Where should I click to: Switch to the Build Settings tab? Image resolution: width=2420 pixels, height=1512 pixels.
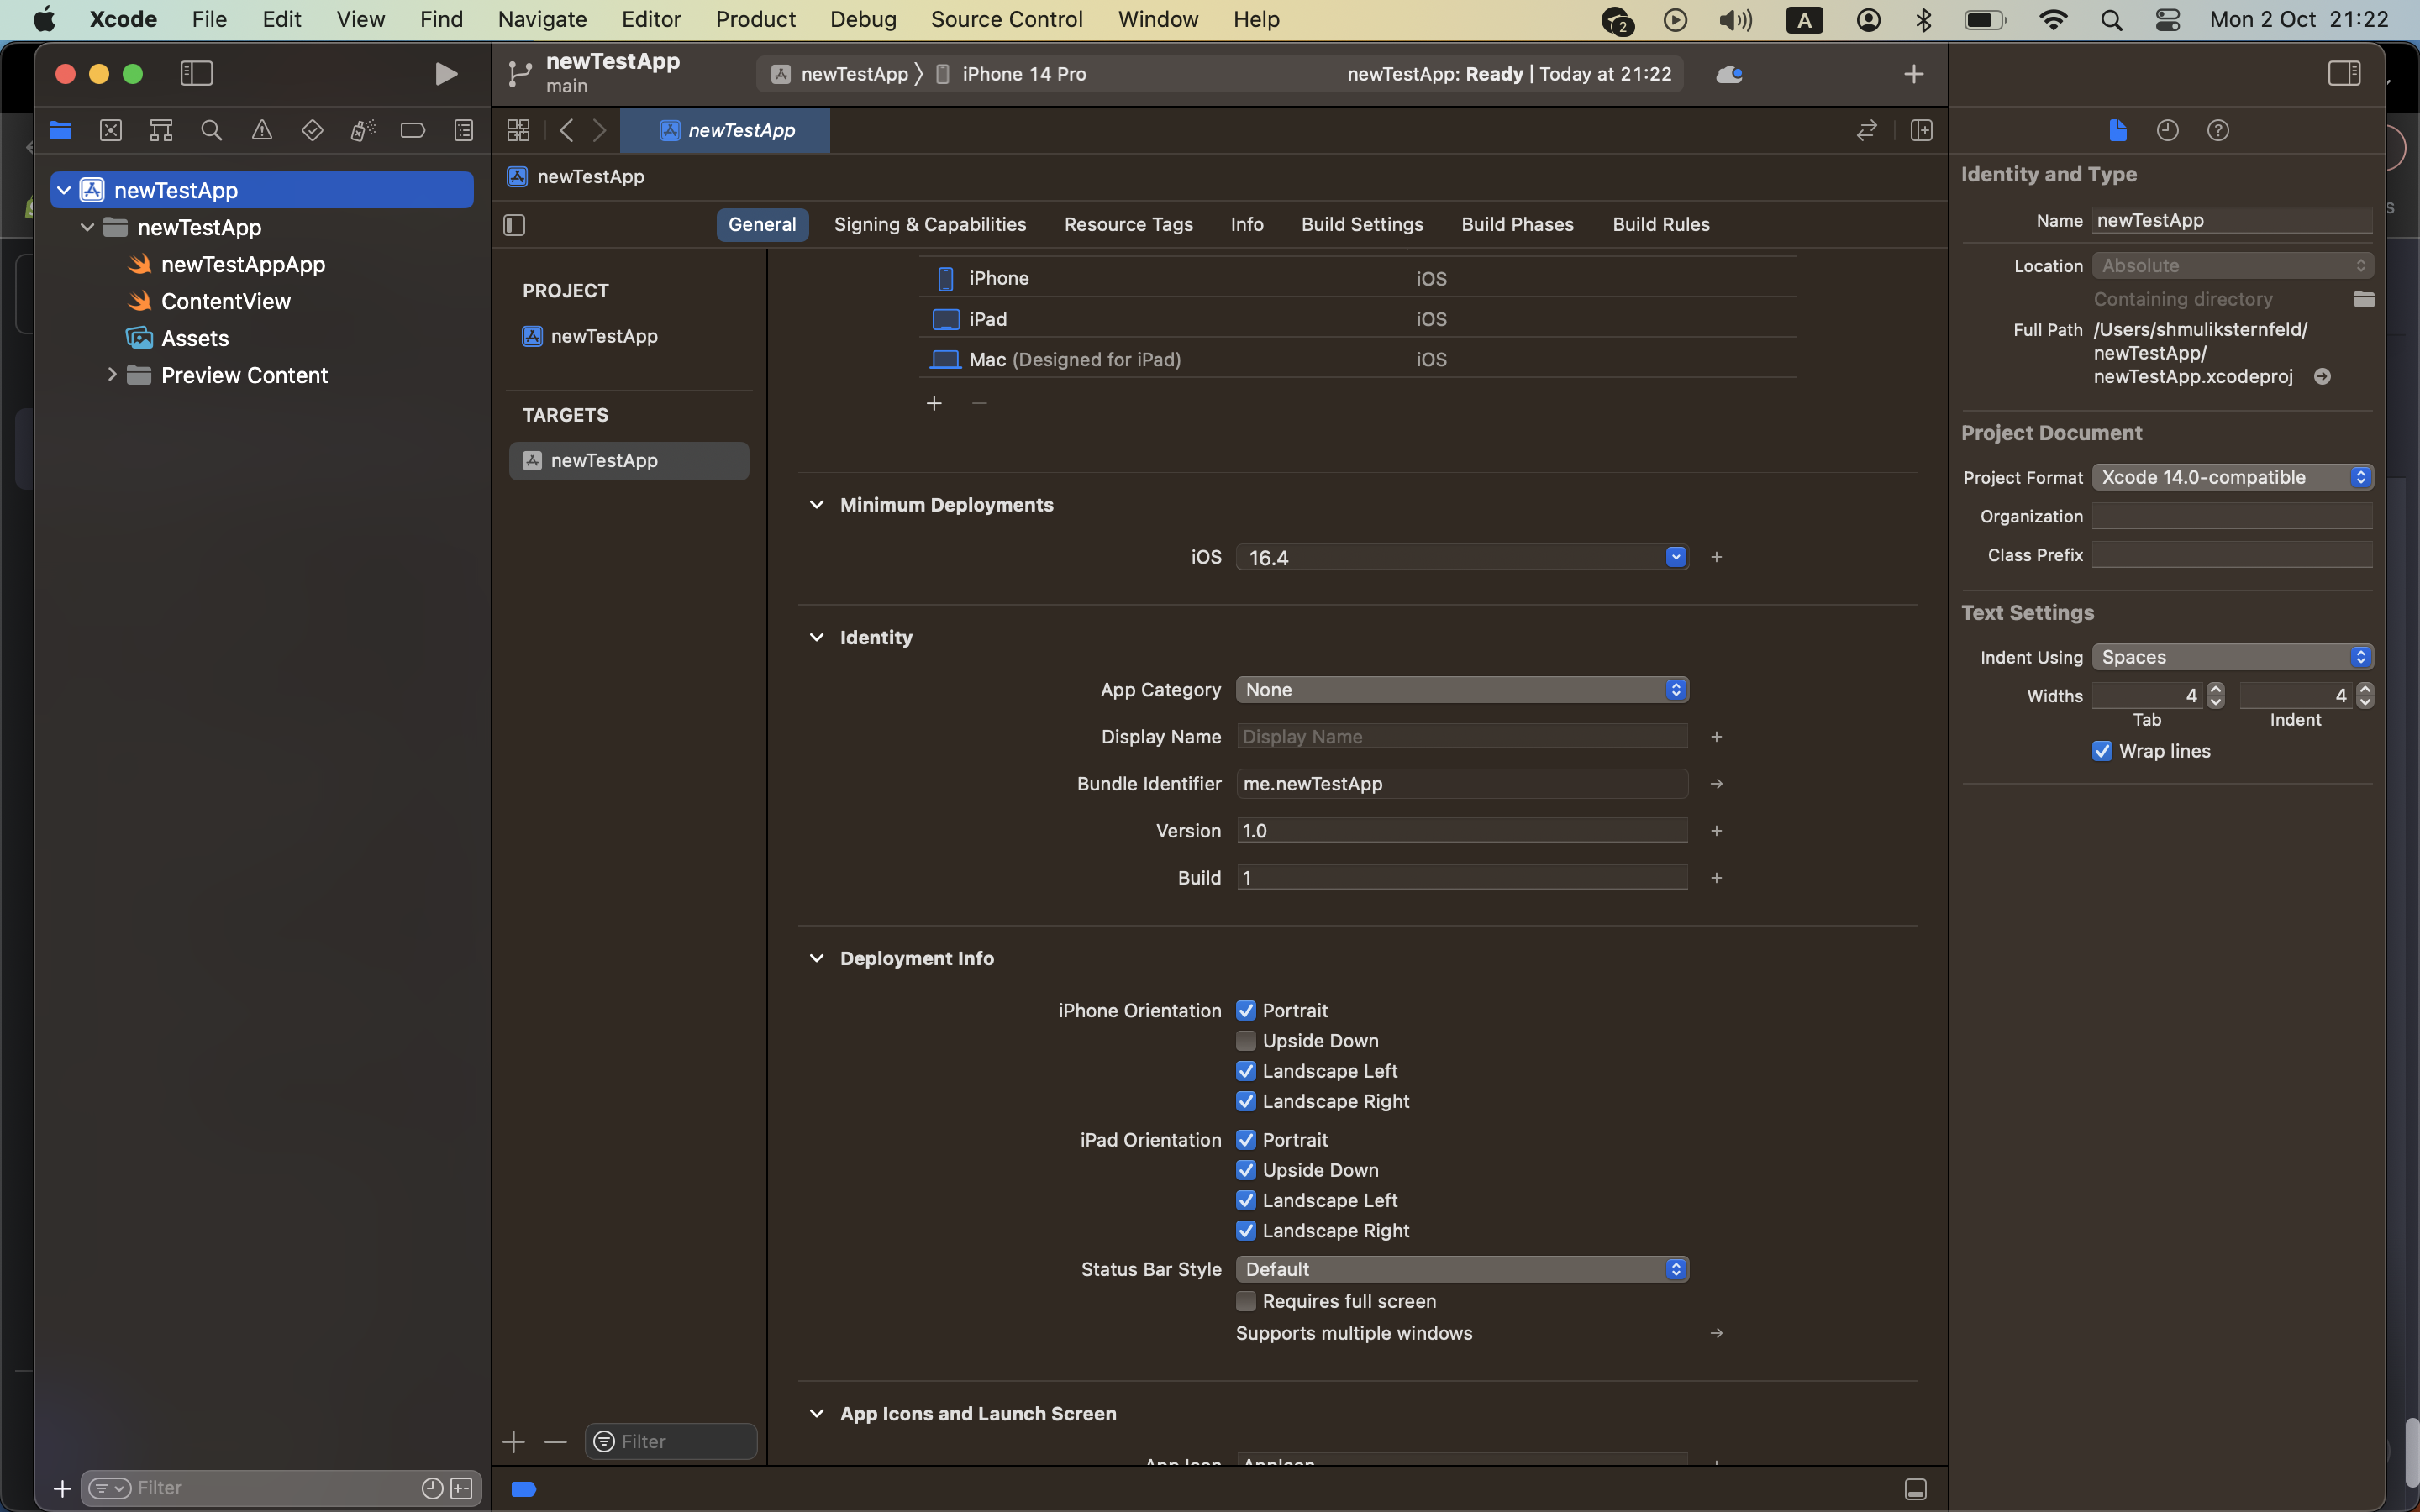coord(1362,225)
